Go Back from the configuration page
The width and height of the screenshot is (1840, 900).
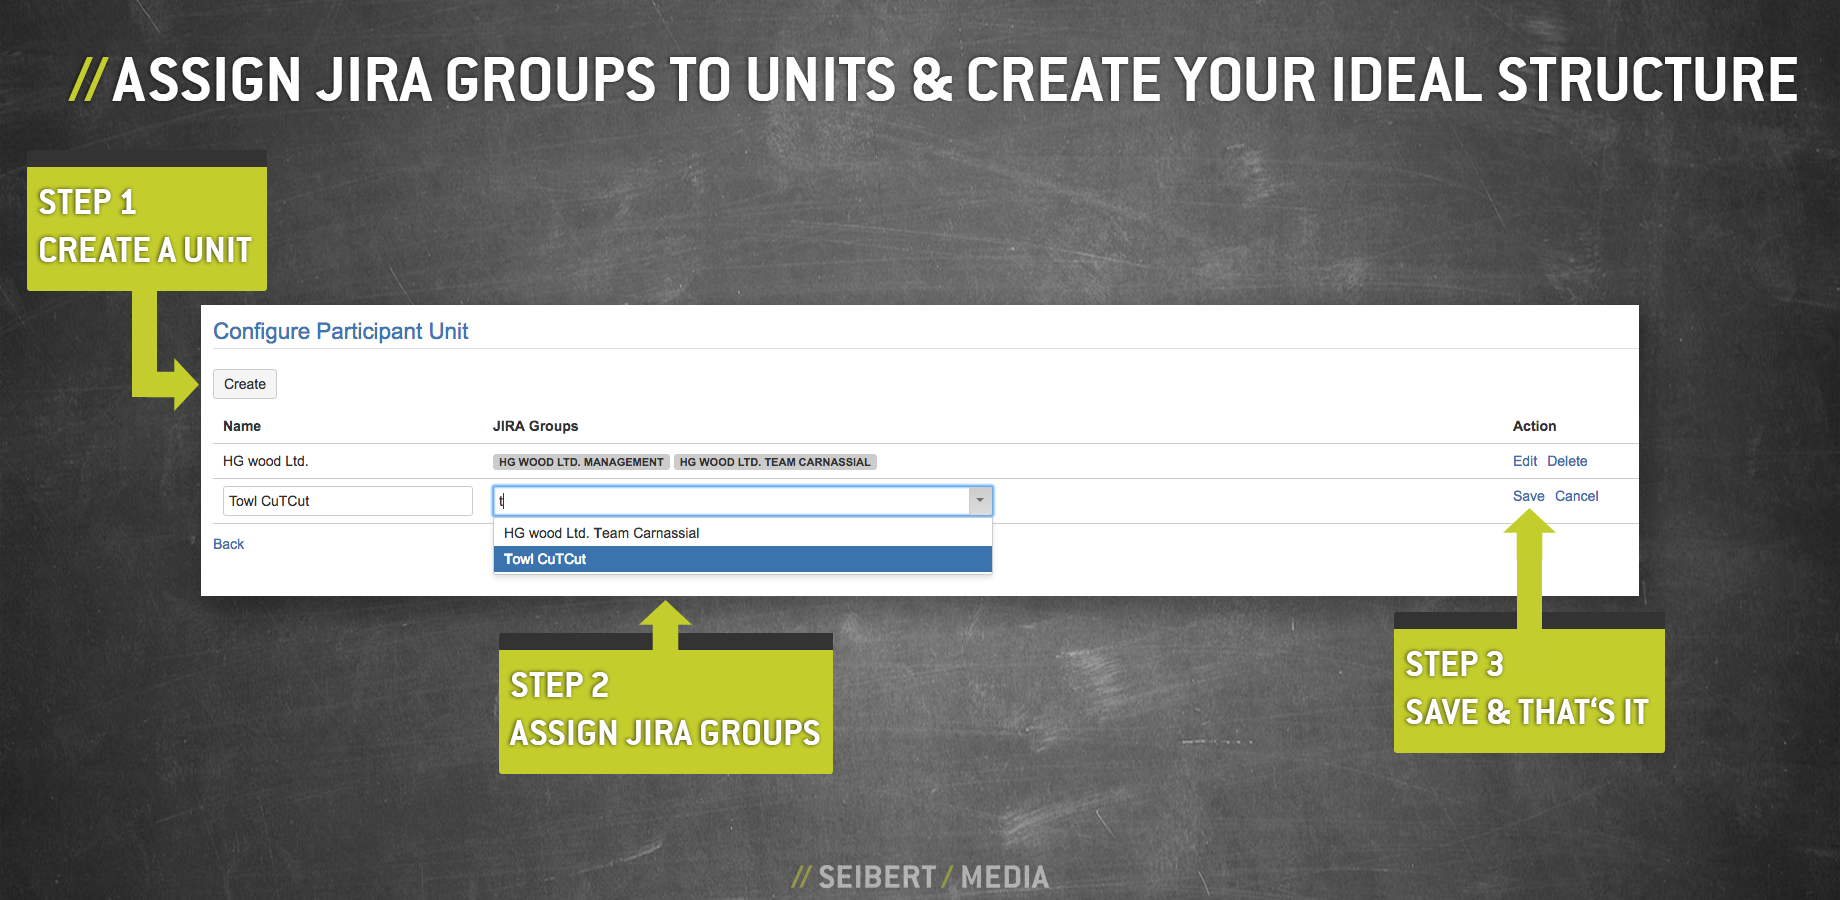[x=228, y=544]
